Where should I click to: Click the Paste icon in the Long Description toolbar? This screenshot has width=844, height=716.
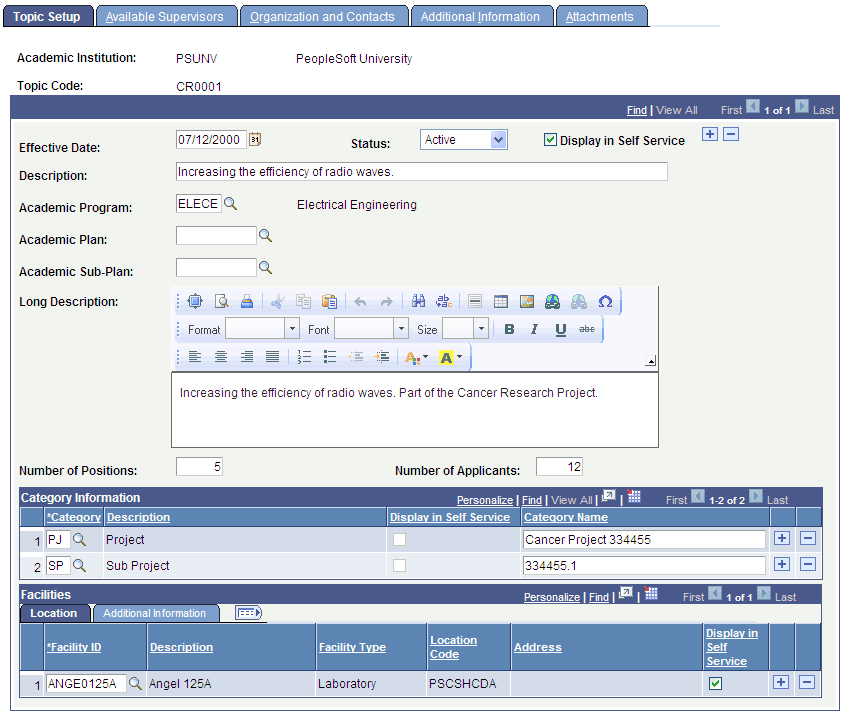331,302
